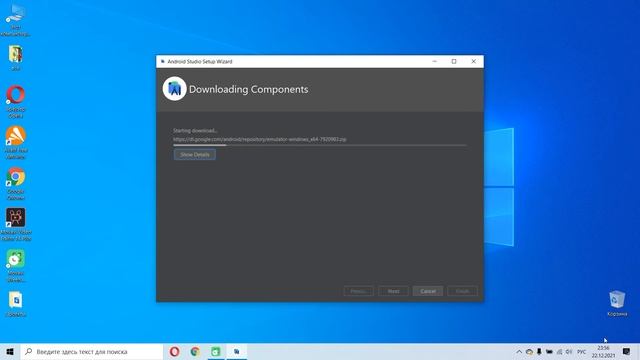Open the document file icon on the desktop
640x360 pixels.
(16, 300)
